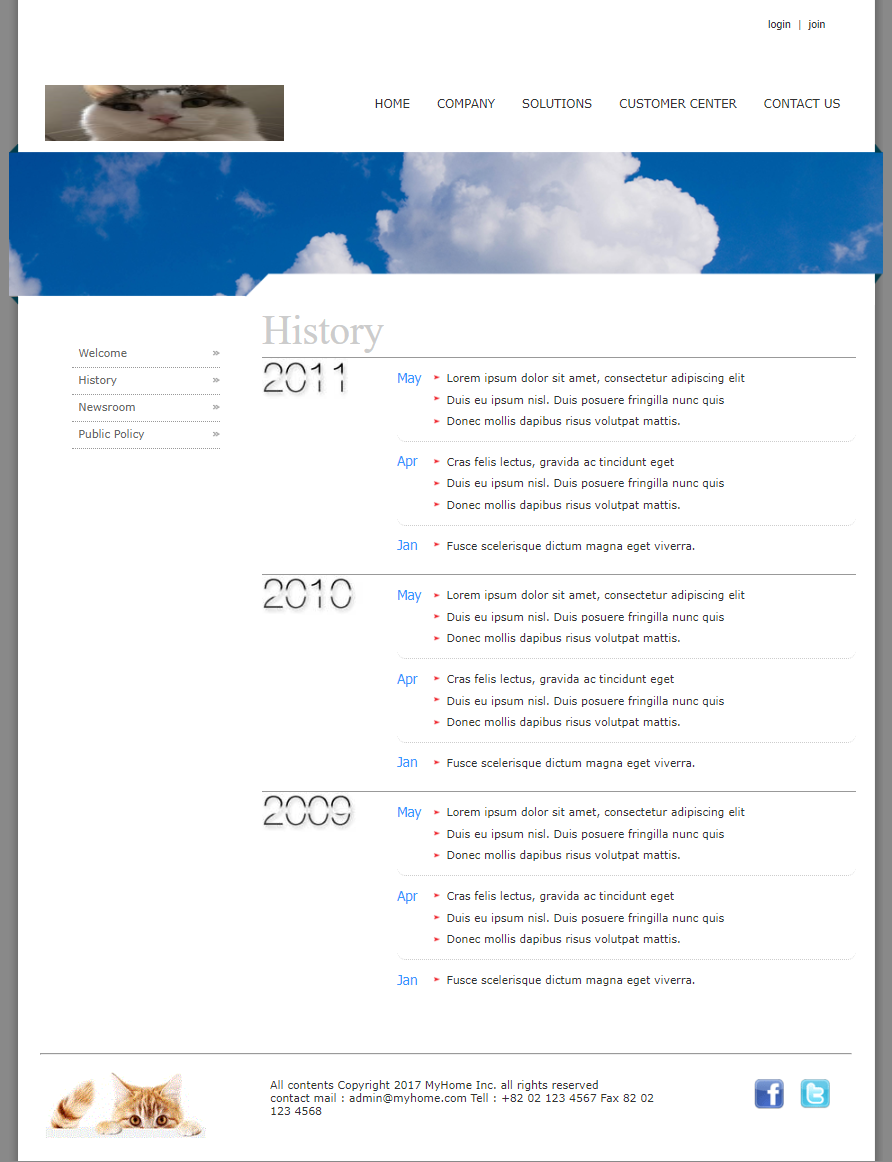Open the CONTACT US menu item
Screen dimensions: 892x1162
click(802, 104)
